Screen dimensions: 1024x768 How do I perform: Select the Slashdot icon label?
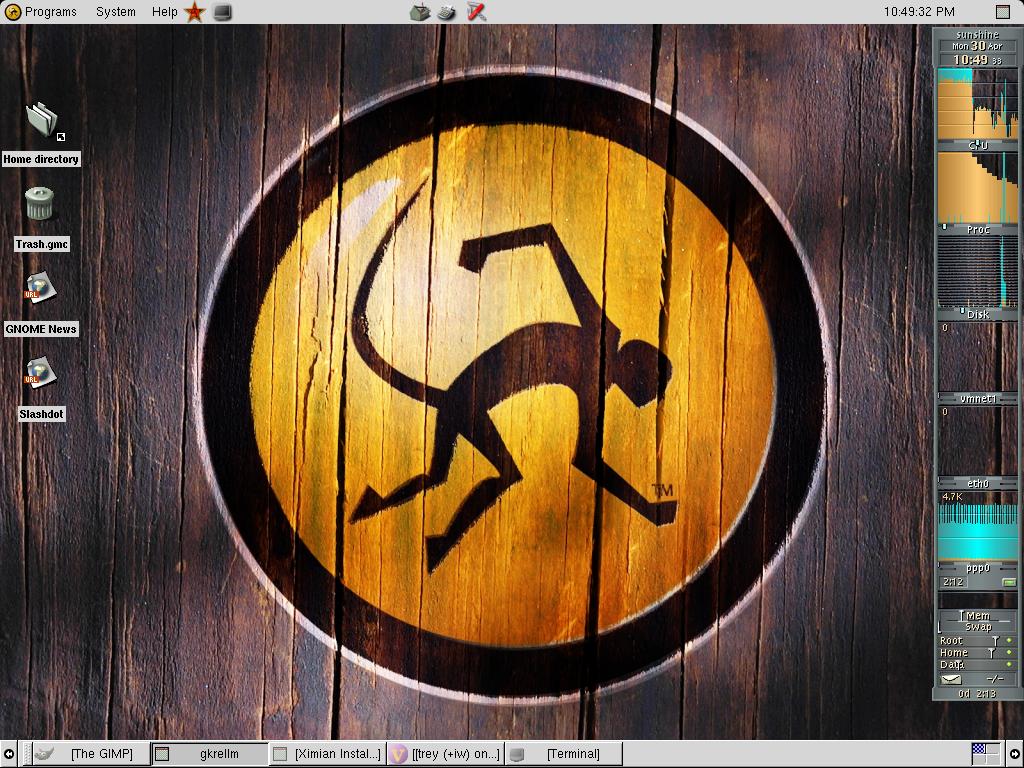coord(41,414)
